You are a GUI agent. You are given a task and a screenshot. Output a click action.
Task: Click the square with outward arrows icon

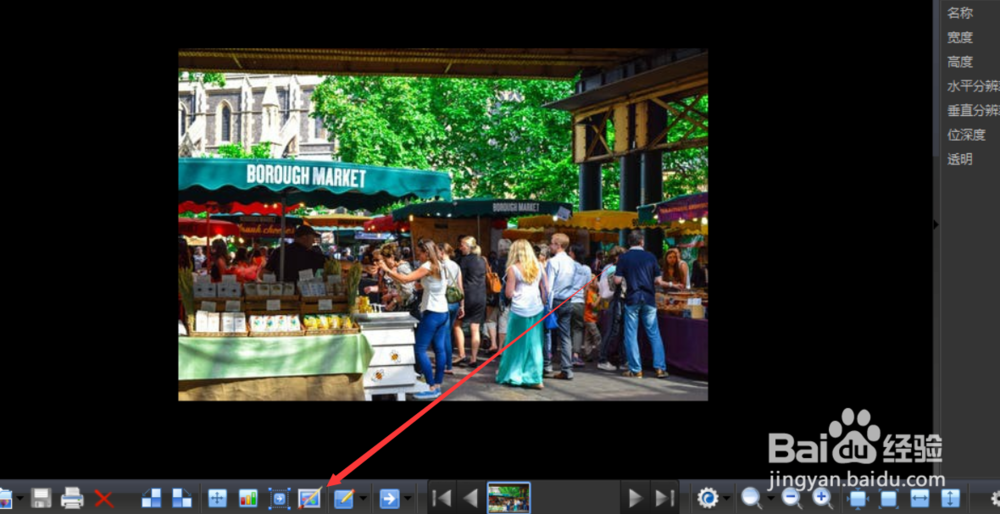(858, 498)
